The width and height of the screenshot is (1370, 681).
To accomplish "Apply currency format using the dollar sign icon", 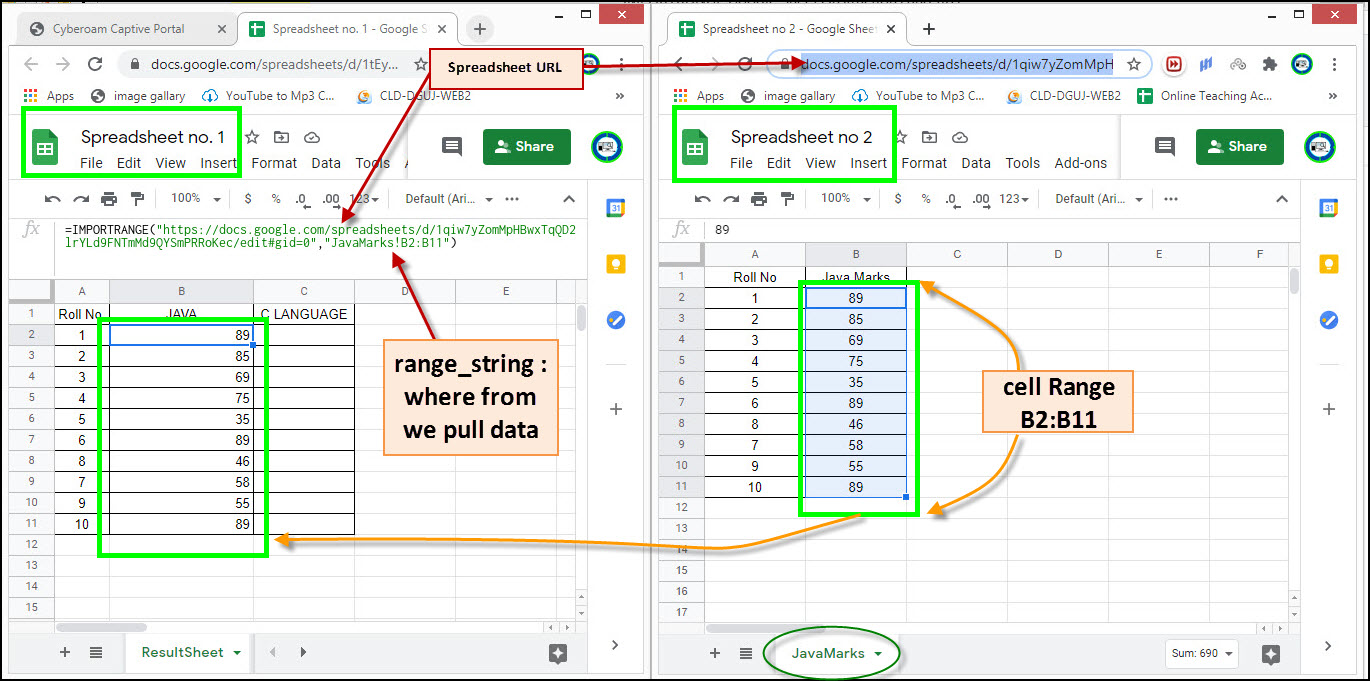I will click(x=899, y=198).
